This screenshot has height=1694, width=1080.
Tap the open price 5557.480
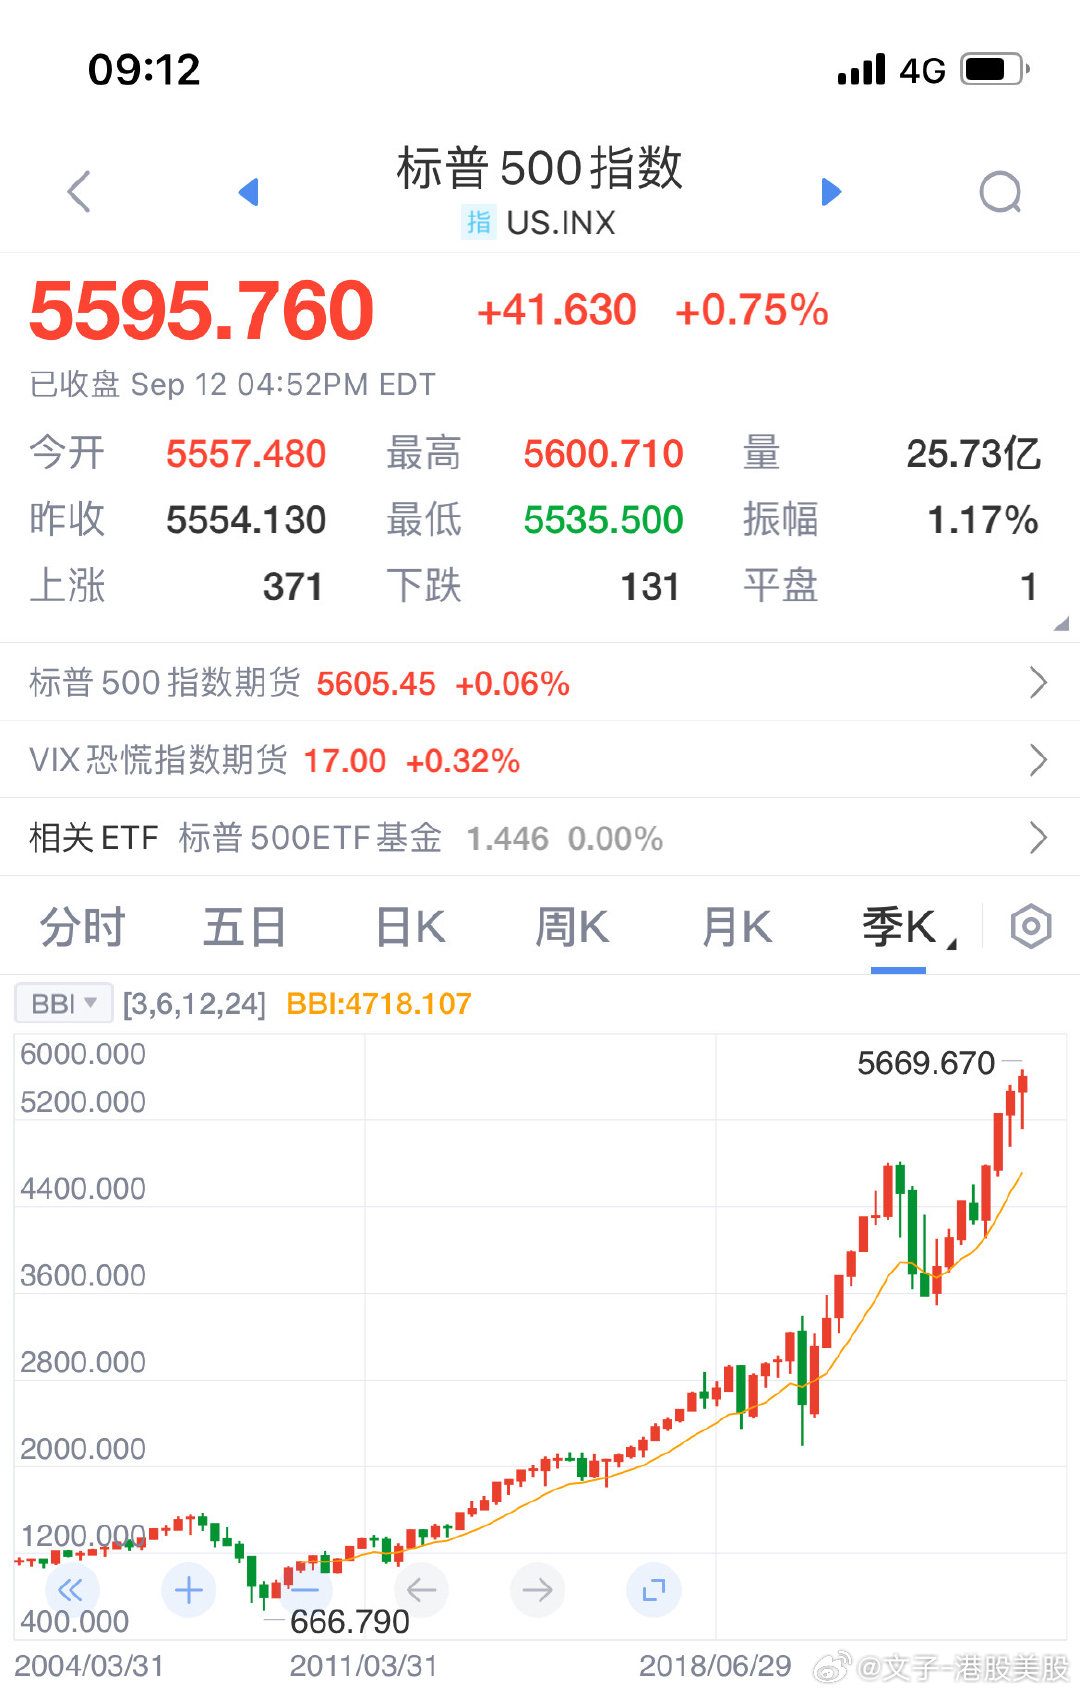tap(246, 454)
